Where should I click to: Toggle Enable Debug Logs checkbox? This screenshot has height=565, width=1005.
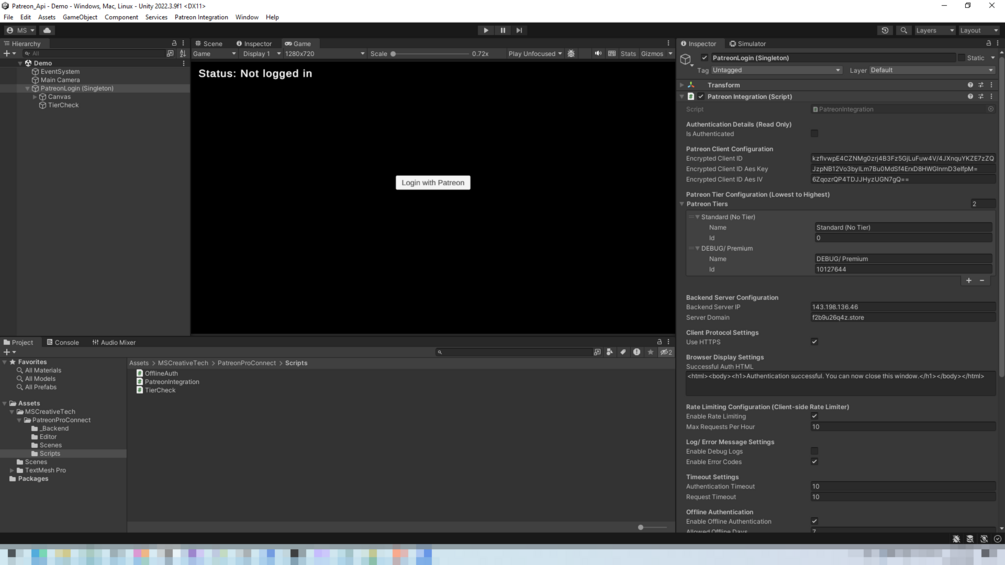pyautogui.click(x=814, y=452)
